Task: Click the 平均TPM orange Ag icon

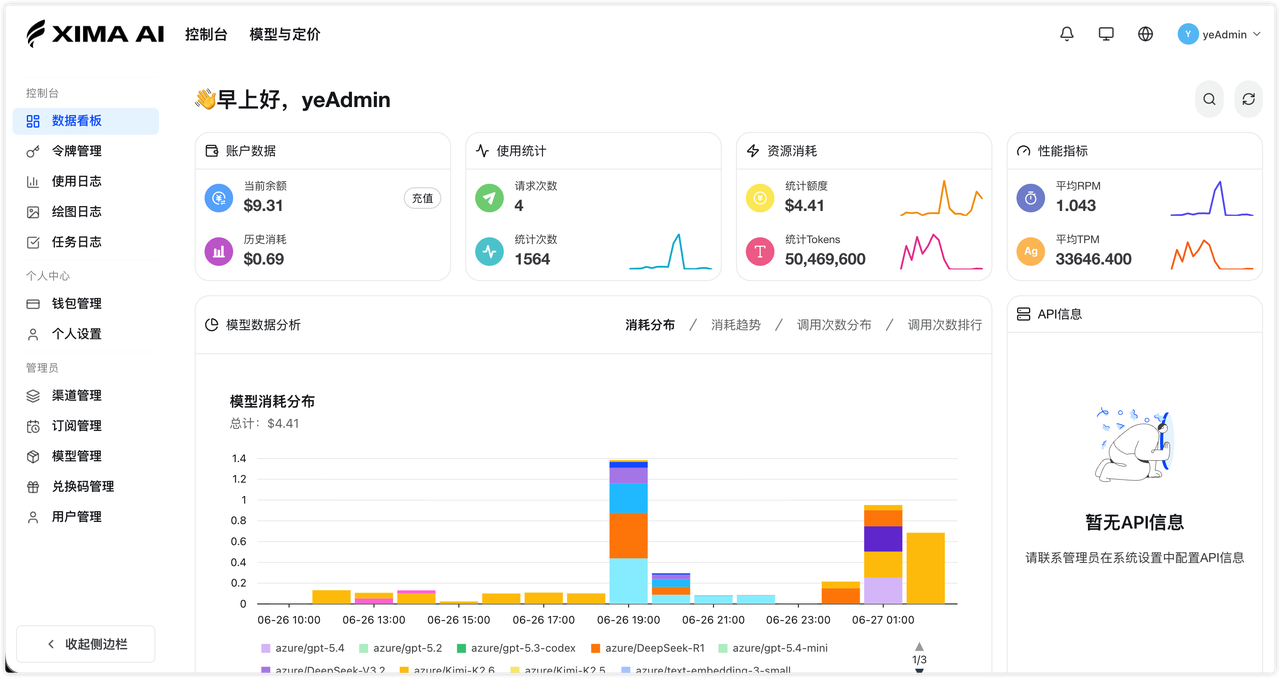Action: click(x=1031, y=251)
